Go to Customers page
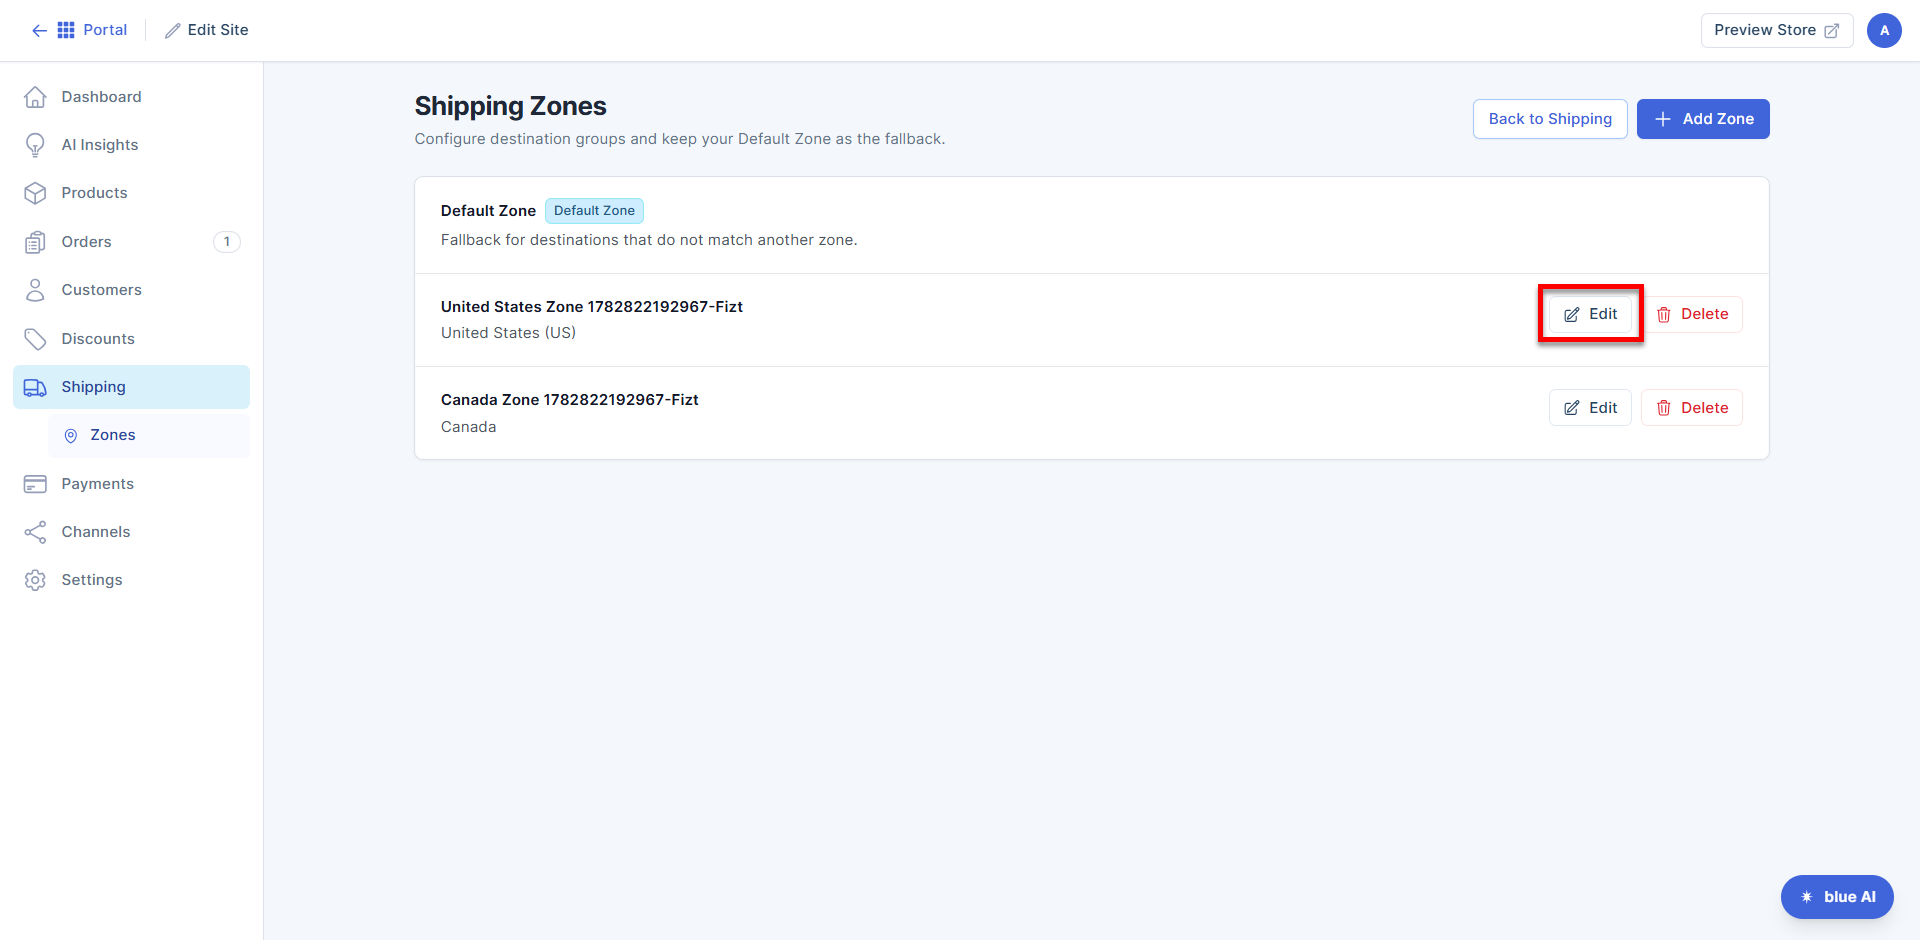 click(131, 290)
